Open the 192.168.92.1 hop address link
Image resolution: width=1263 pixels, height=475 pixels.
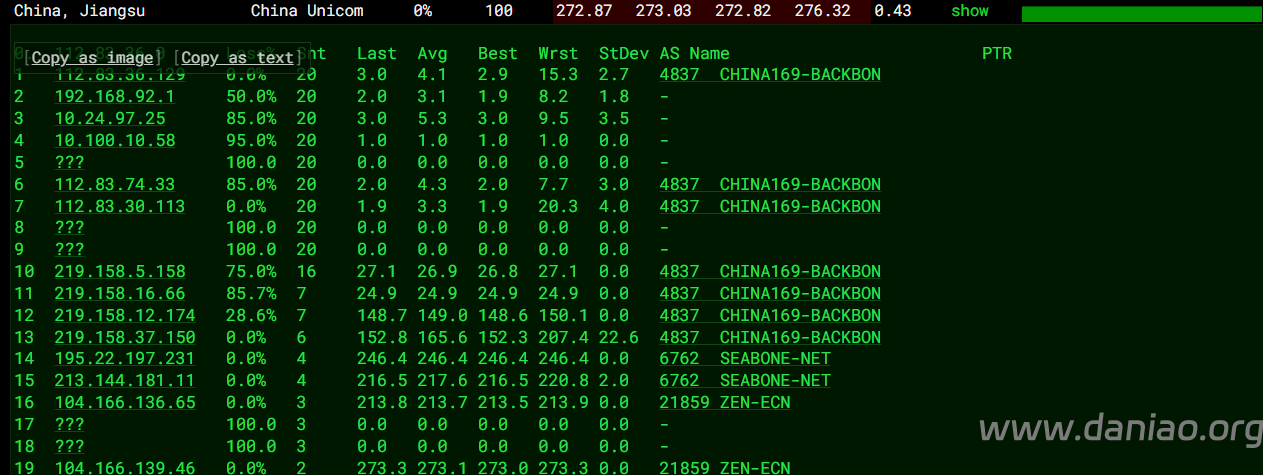pyautogui.click(x=114, y=97)
